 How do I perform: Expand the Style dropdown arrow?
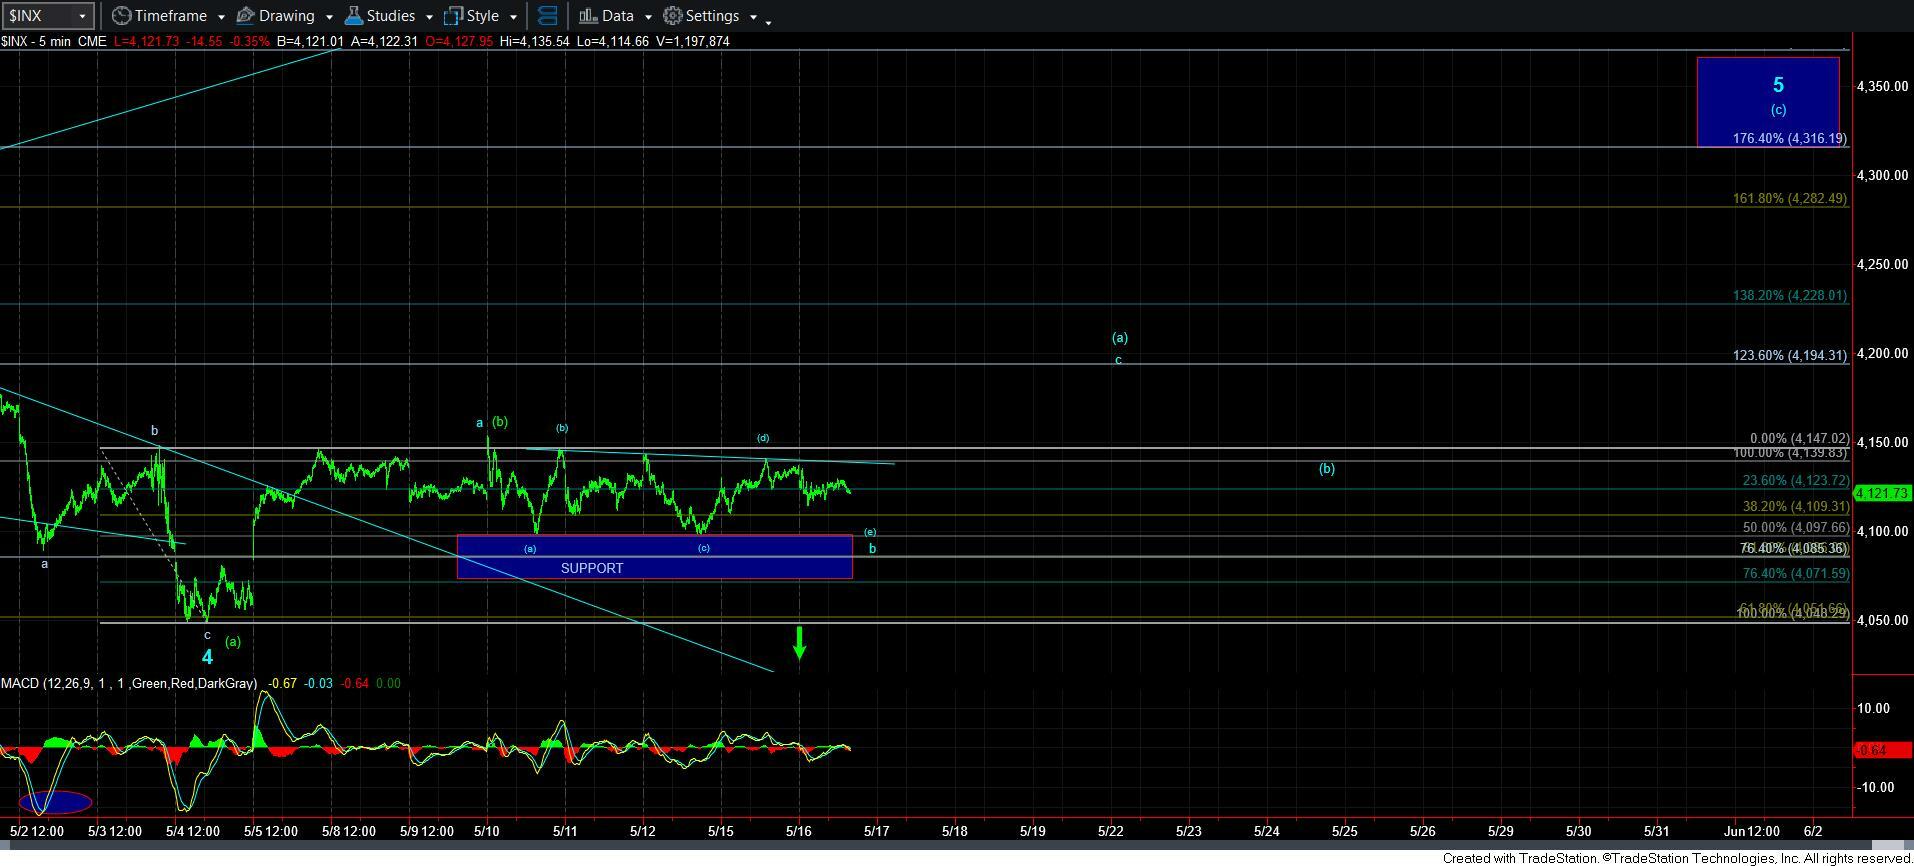[x=513, y=17]
